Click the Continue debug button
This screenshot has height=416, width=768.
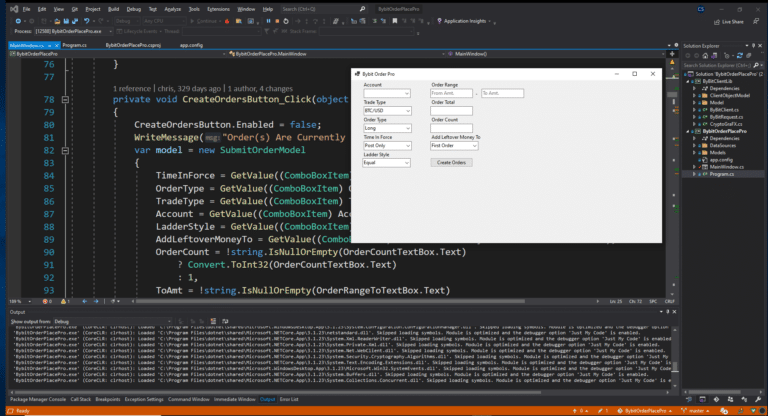coord(204,21)
